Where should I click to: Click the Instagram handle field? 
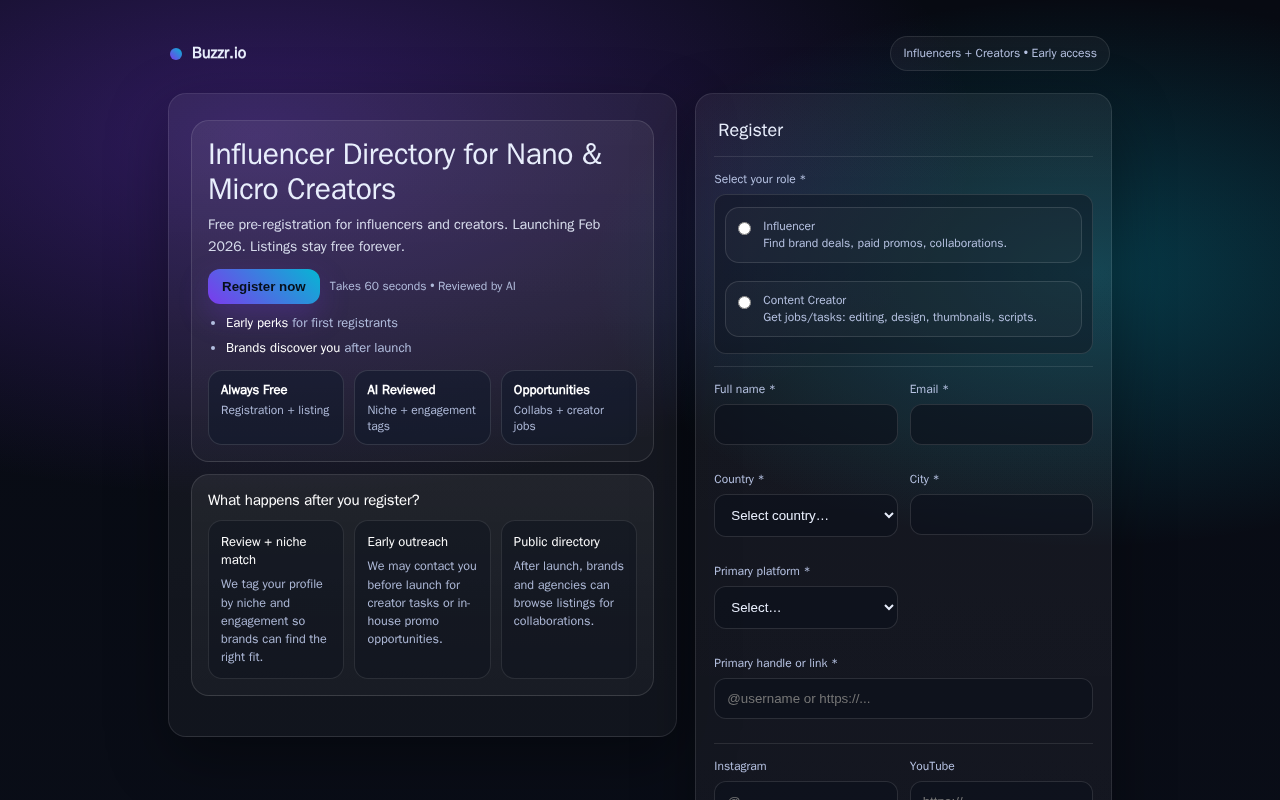tap(805, 791)
